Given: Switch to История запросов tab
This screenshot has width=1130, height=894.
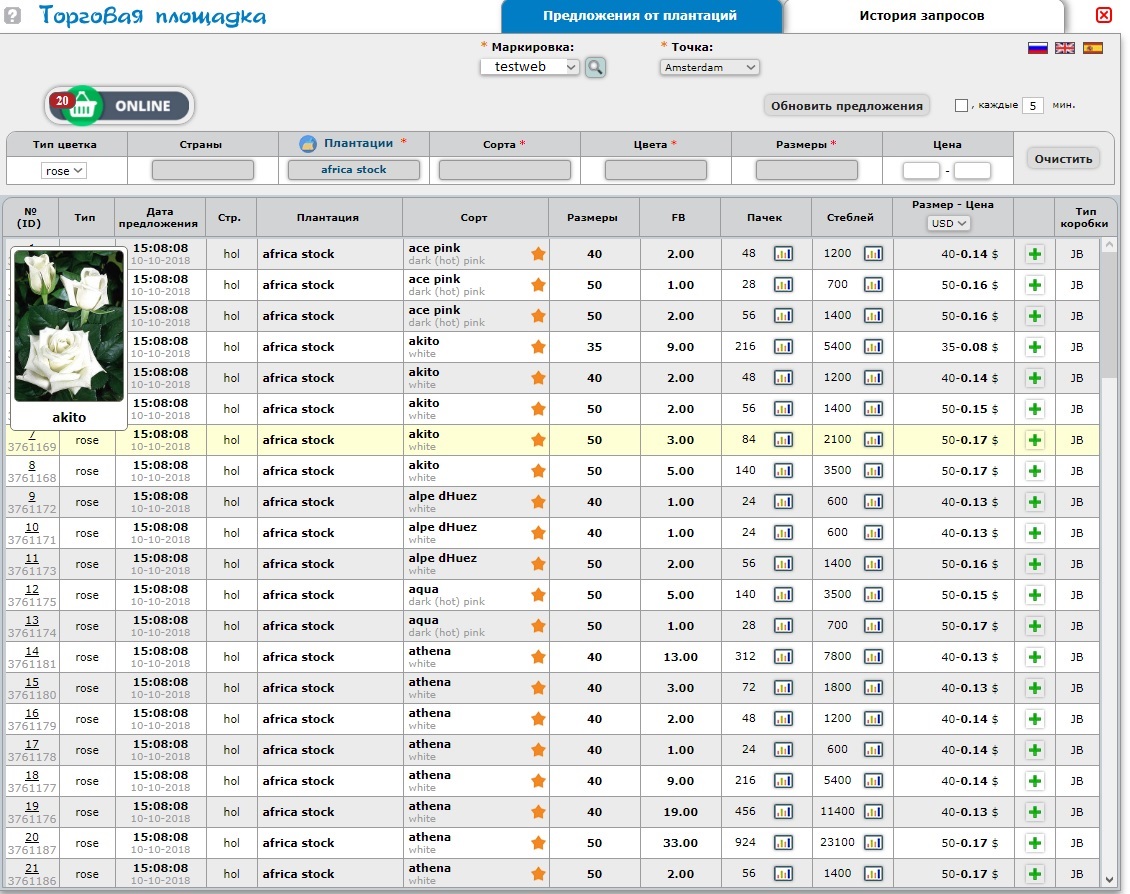Looking at the screenshot, I should point(921,16).
